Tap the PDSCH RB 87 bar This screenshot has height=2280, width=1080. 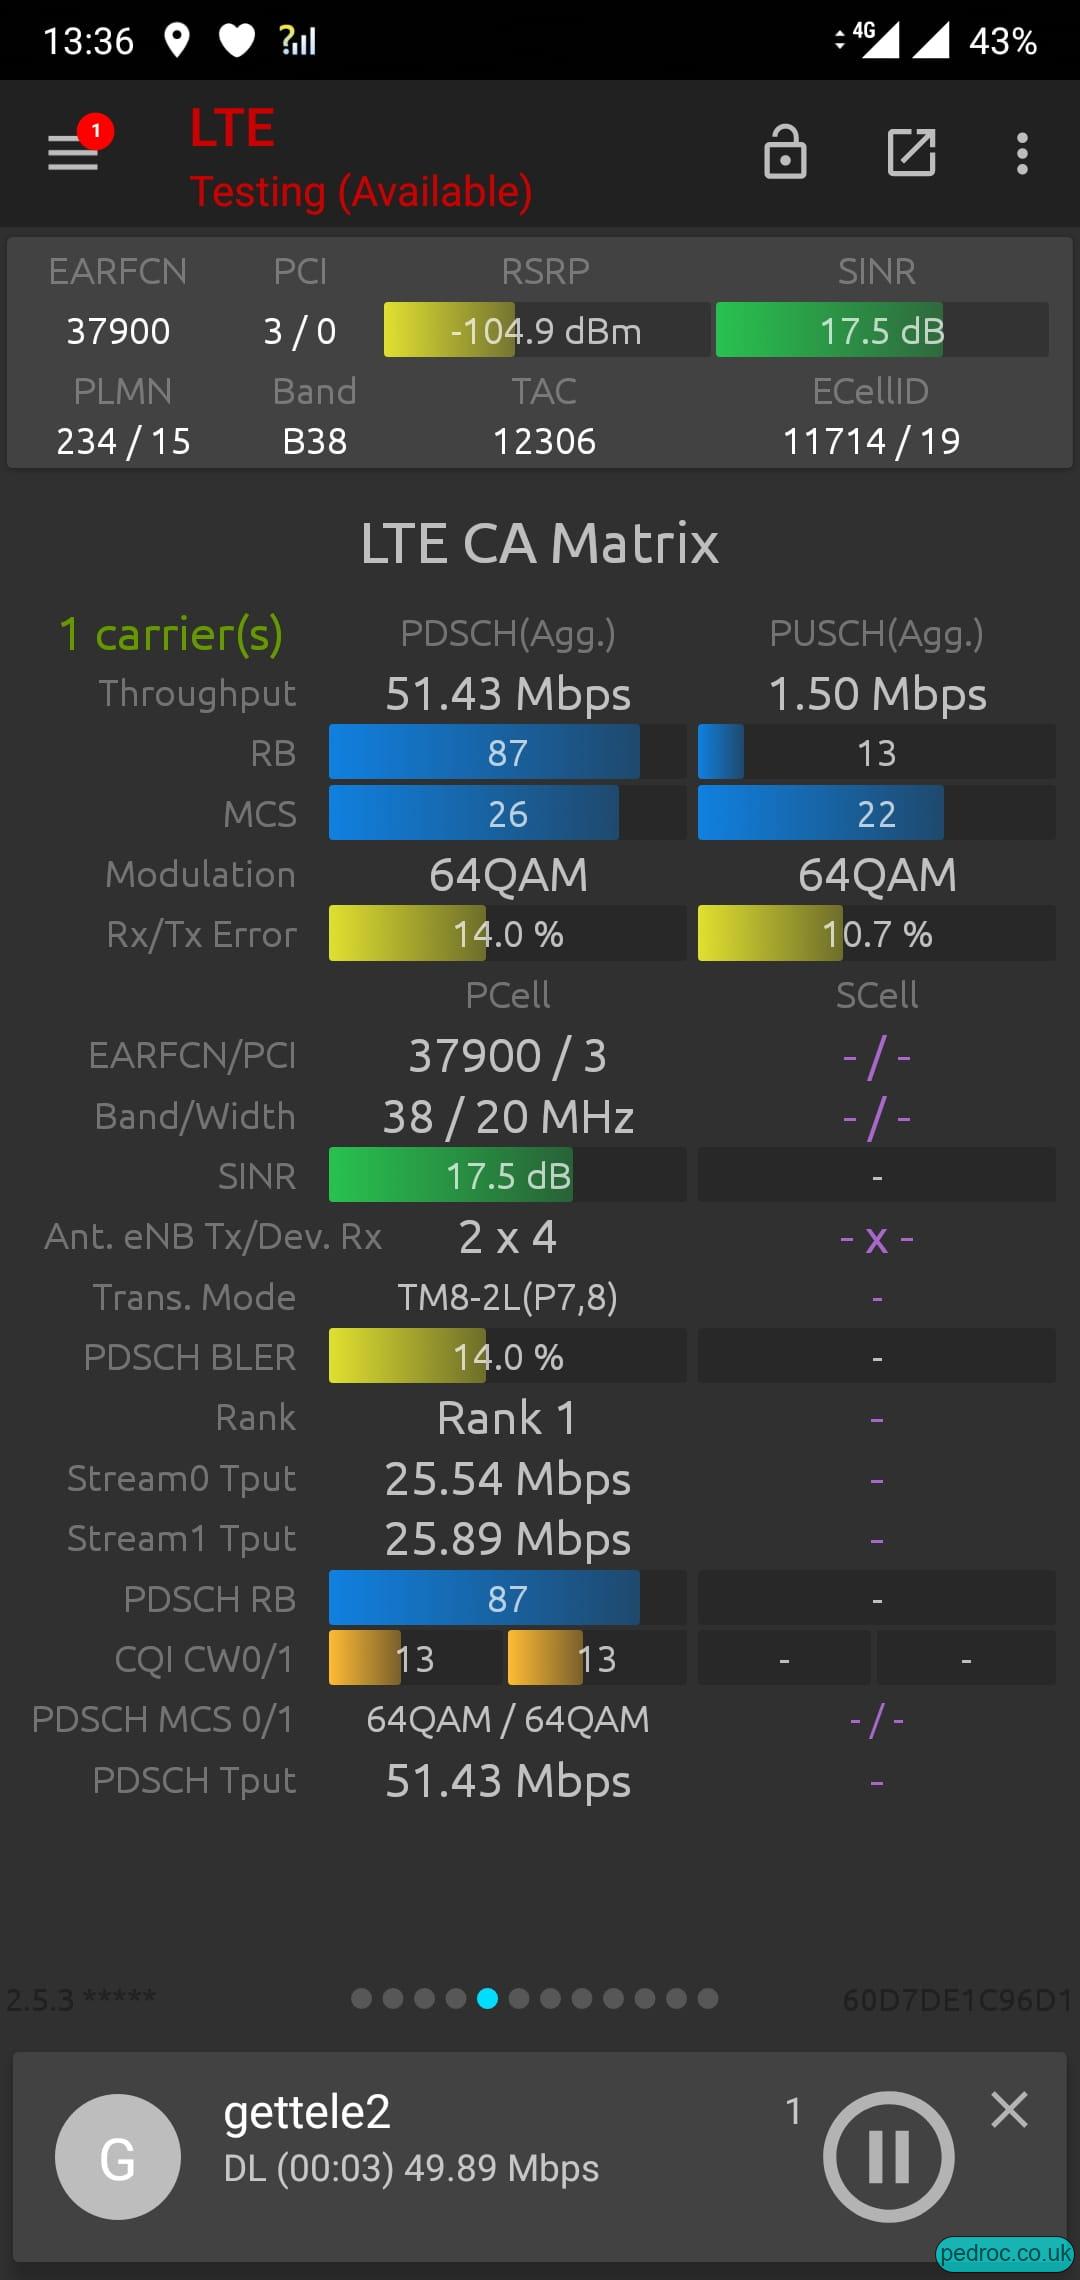pos(507,1598)
